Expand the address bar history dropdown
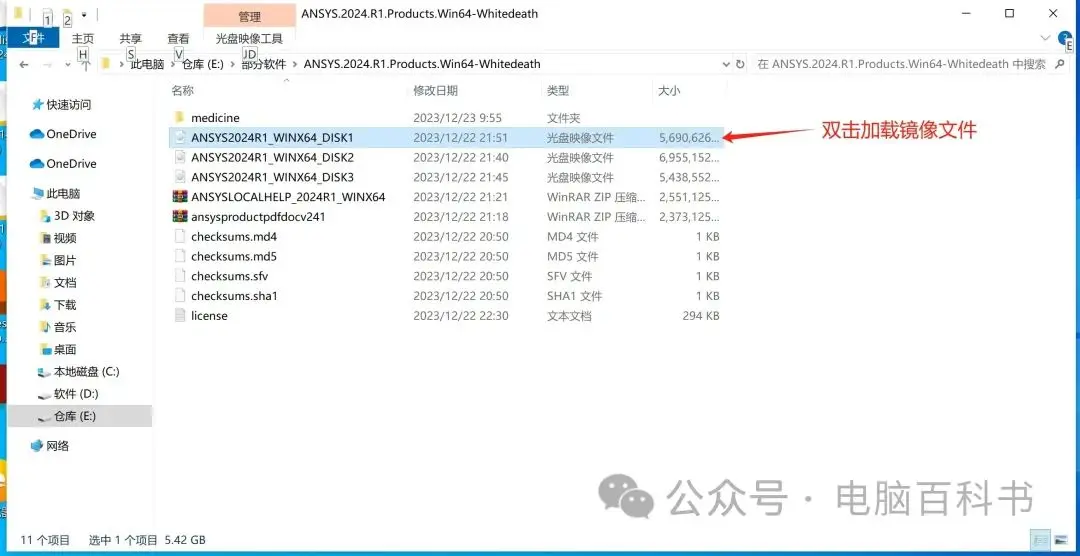1080x556 pixels. point(726,64)
